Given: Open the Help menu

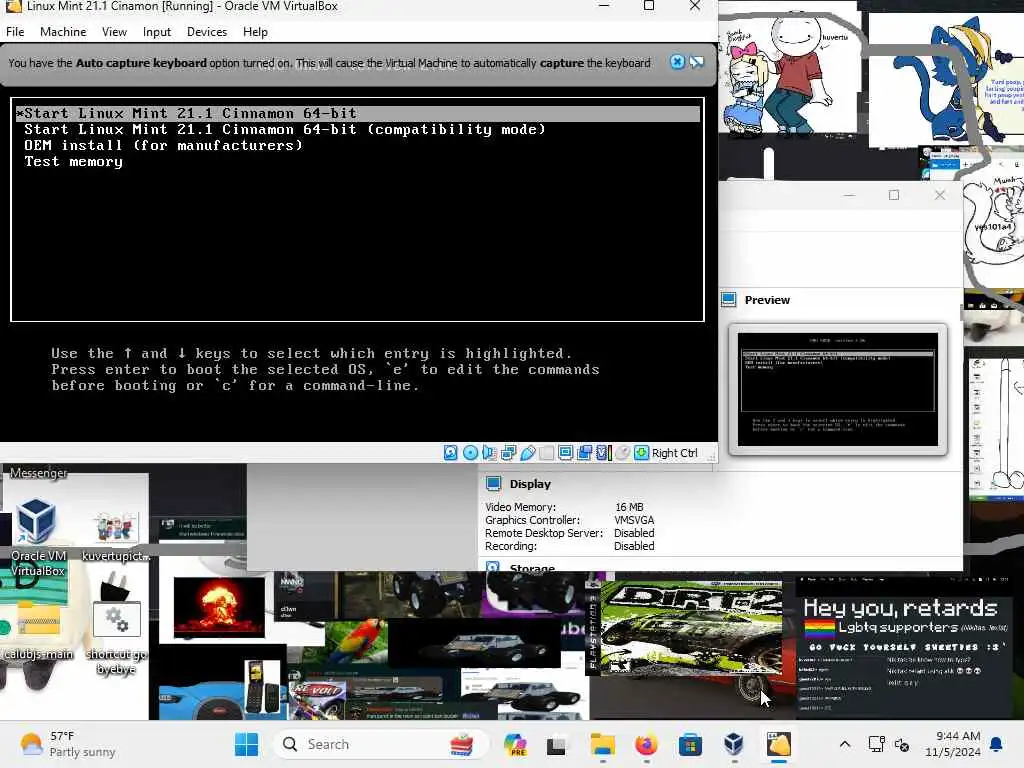Looking at the screenshot, I should (255, 32).
